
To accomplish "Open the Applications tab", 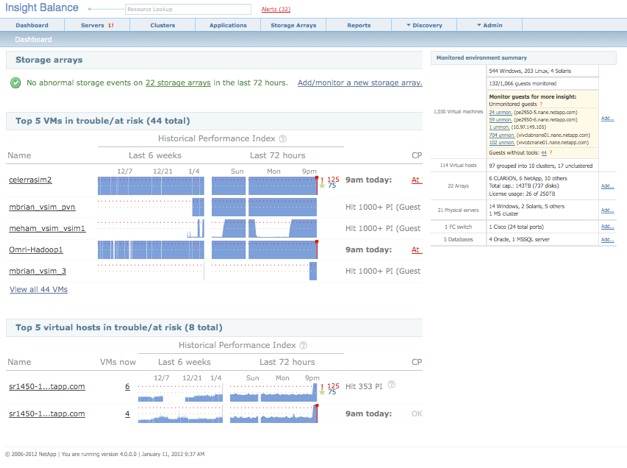I will [x=228, y=25].
